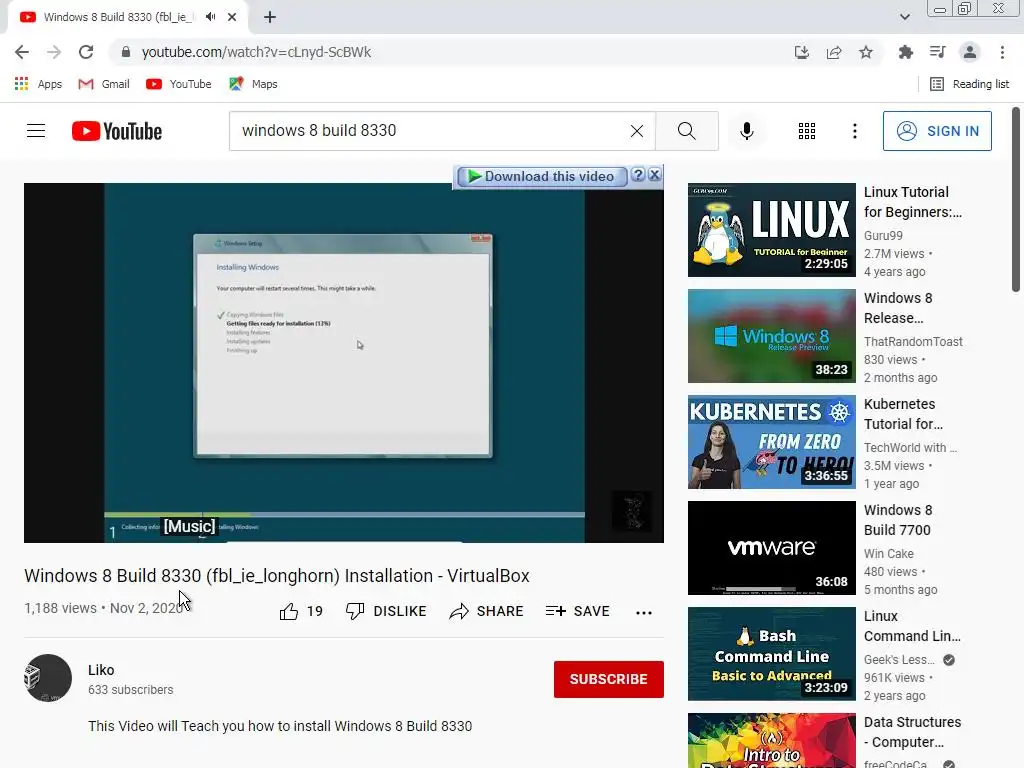Open the Apps bookmark
This screenshot has width=1024, height=768.
[38, 84]
